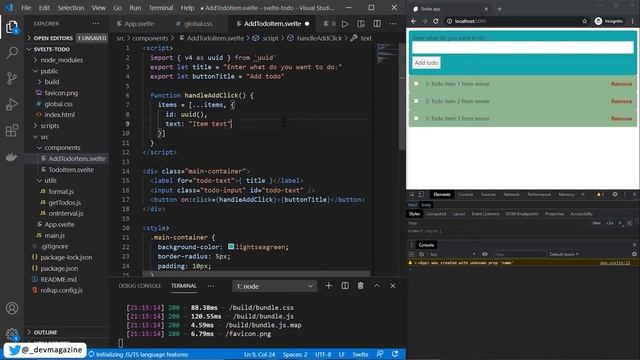The width and height of the screenshot is (640, 360).
Task: Open the terminal selector dropdown '1: node'
Action: click(274, 286)
